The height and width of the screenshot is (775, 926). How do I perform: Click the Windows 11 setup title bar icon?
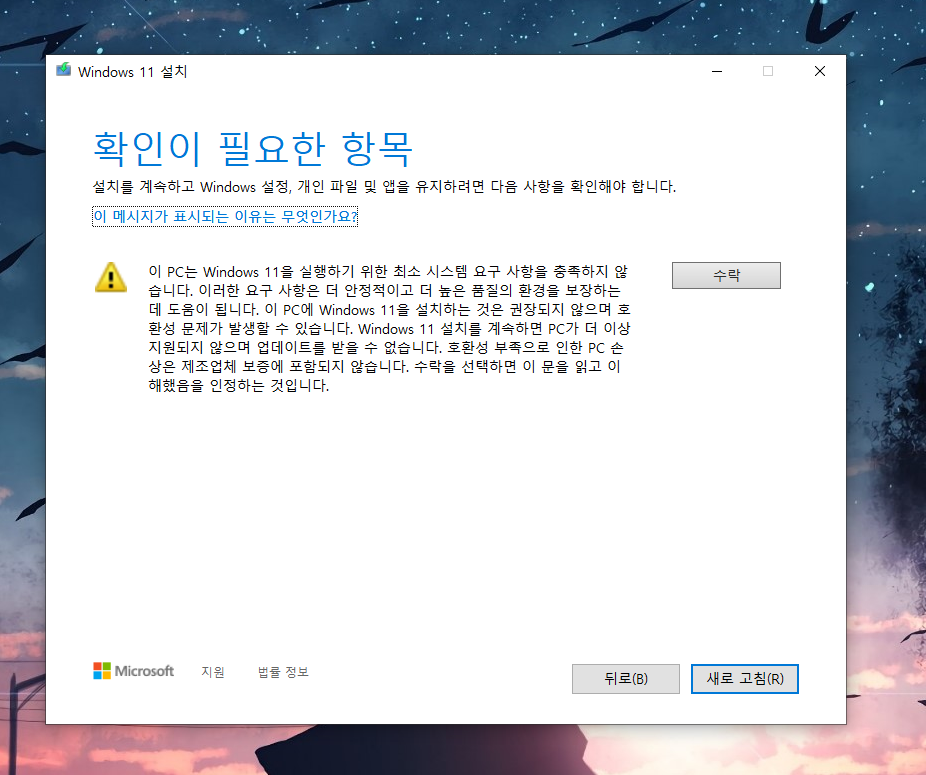[x=63, y=70]
